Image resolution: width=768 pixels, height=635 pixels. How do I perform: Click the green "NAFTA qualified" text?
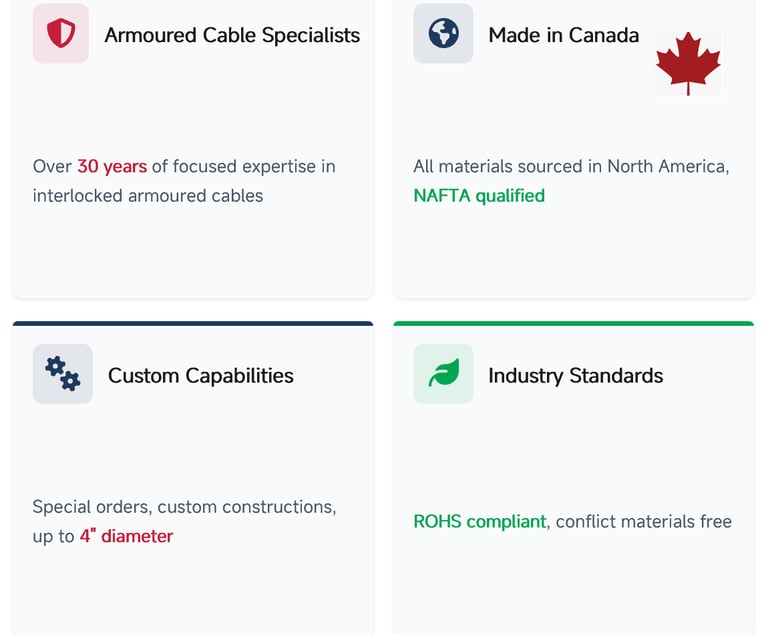click(479, 195)
